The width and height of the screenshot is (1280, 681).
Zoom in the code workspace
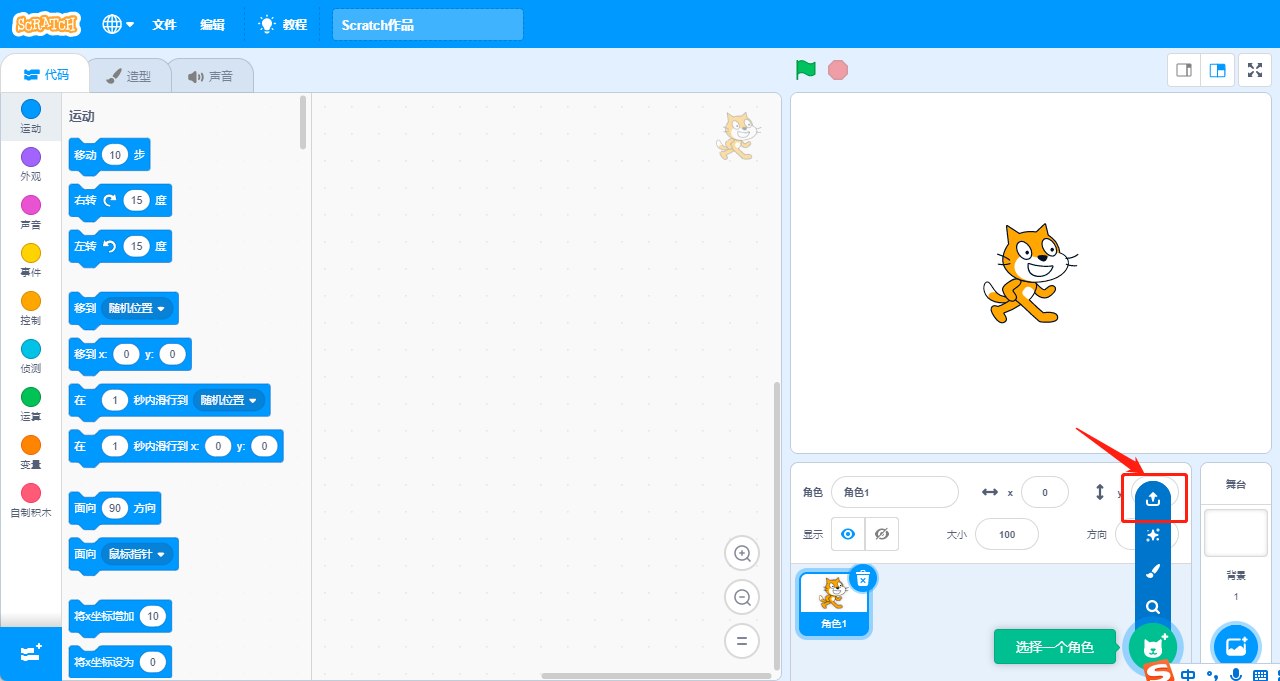(742, 553)
